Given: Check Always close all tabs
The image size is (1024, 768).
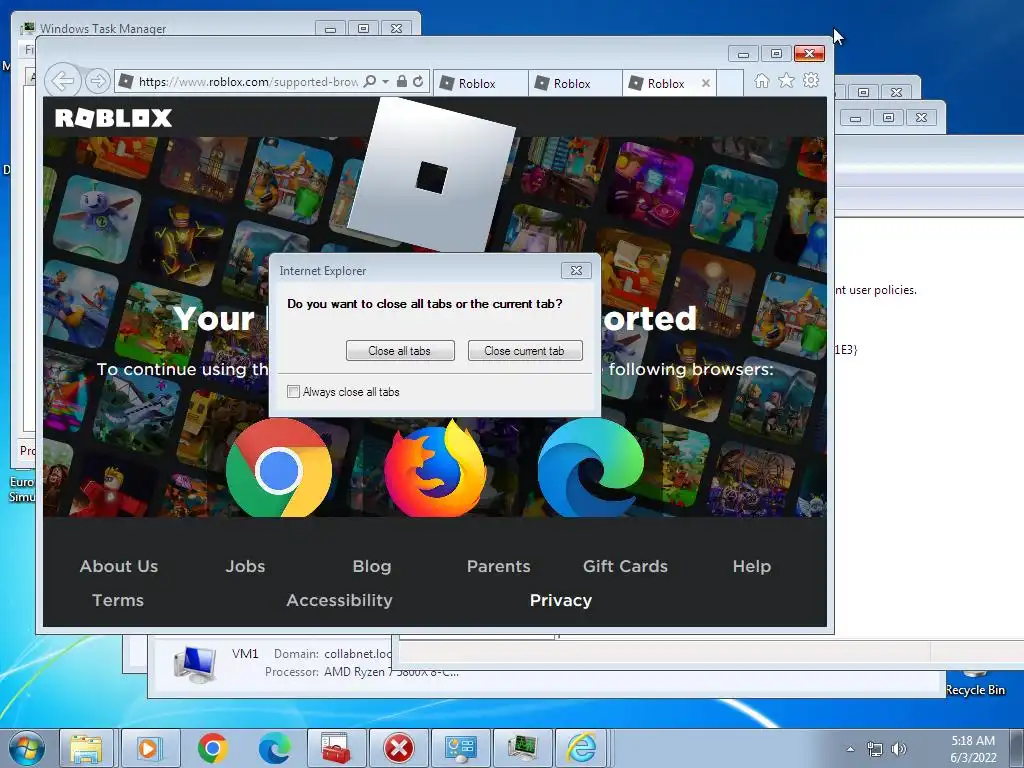Looking at the screenshot, I should coord(293,392).
